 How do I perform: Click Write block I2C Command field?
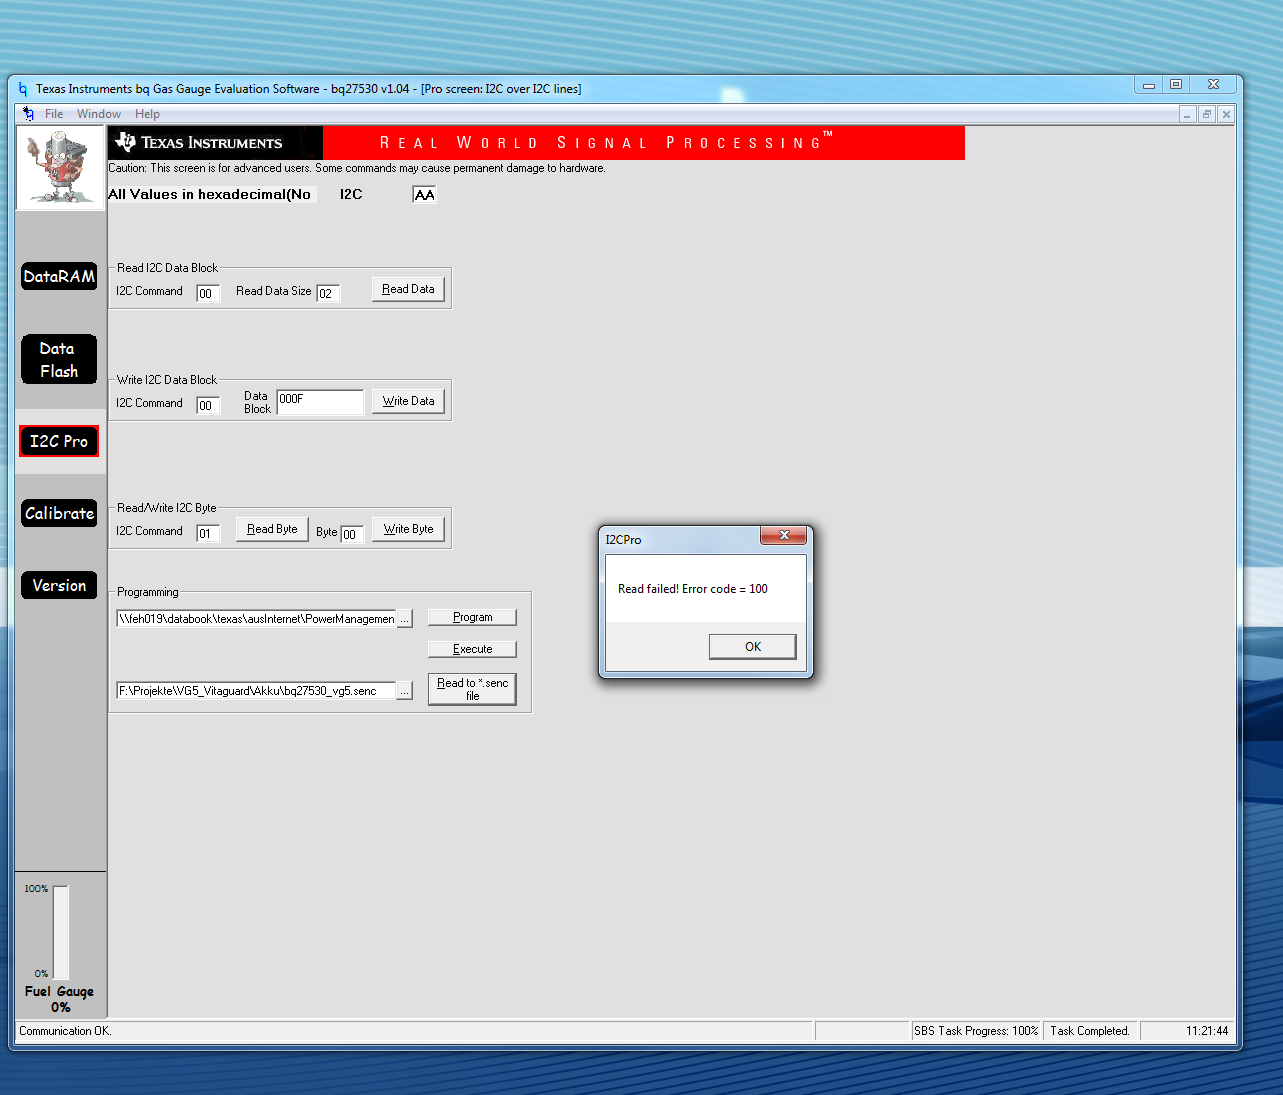208,405
